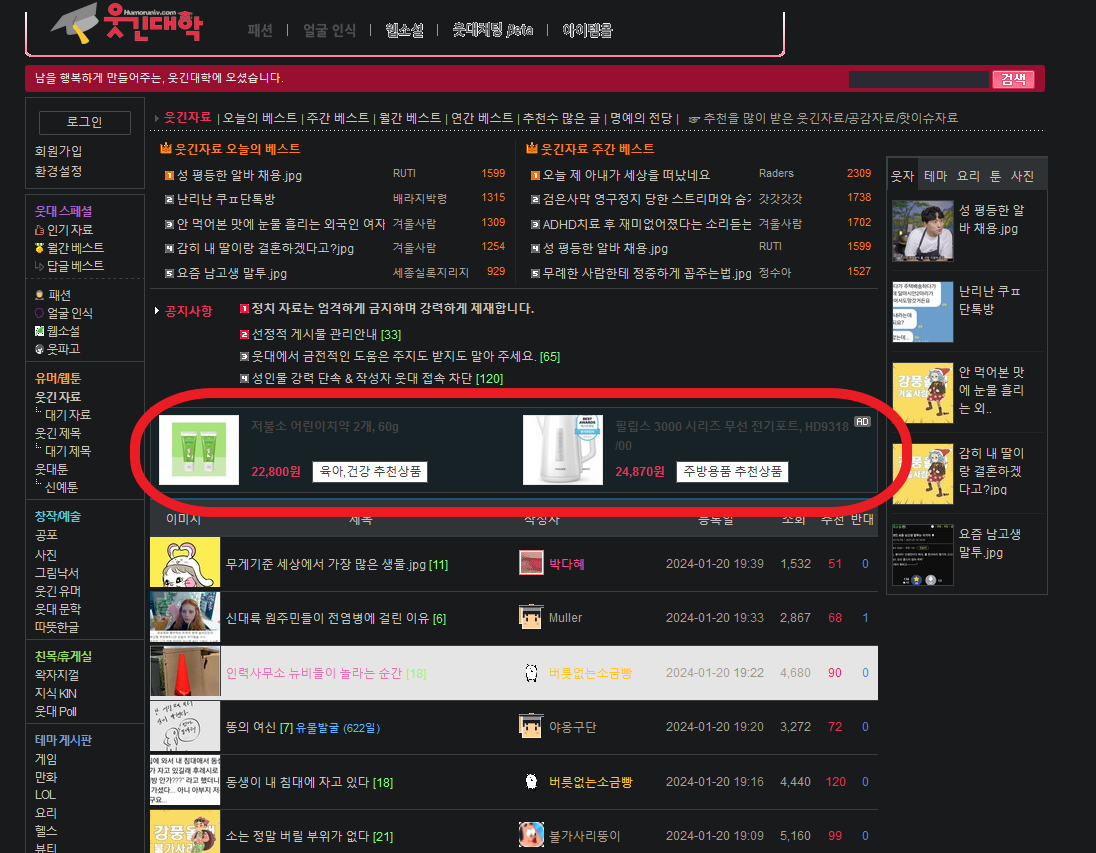Click Muller's pixel avatar icon

[x=531, y=618]
